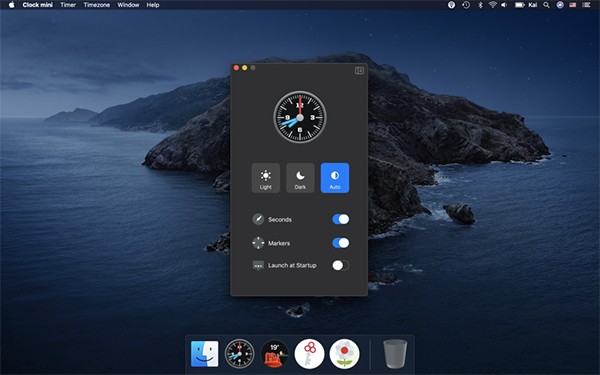Toggle the sidebar panel icon in window

[x=359, y=71]
